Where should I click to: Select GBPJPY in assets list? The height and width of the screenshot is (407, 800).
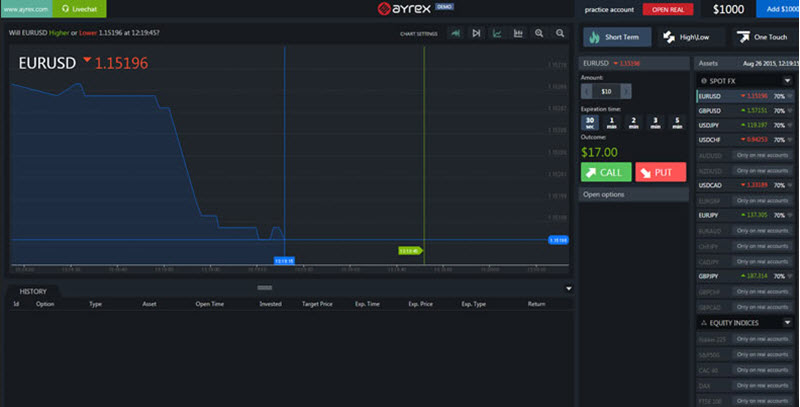point(745,276)
